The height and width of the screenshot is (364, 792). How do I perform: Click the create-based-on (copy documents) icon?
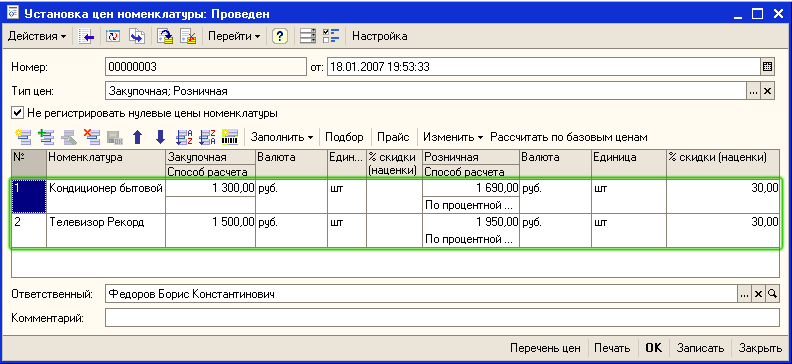(x=137, y=36)
